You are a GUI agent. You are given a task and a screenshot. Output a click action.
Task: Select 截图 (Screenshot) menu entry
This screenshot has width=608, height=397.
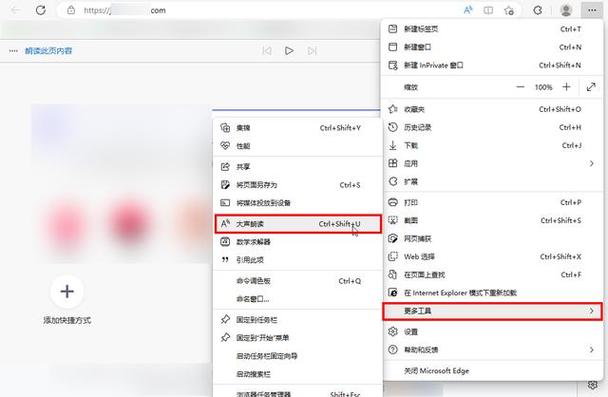tap(492, 220)
